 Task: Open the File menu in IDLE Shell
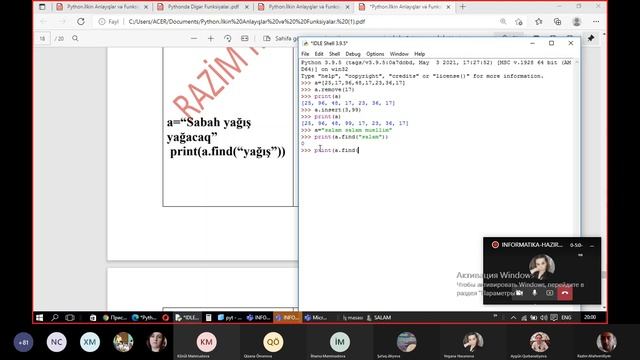tap(305, 54)
